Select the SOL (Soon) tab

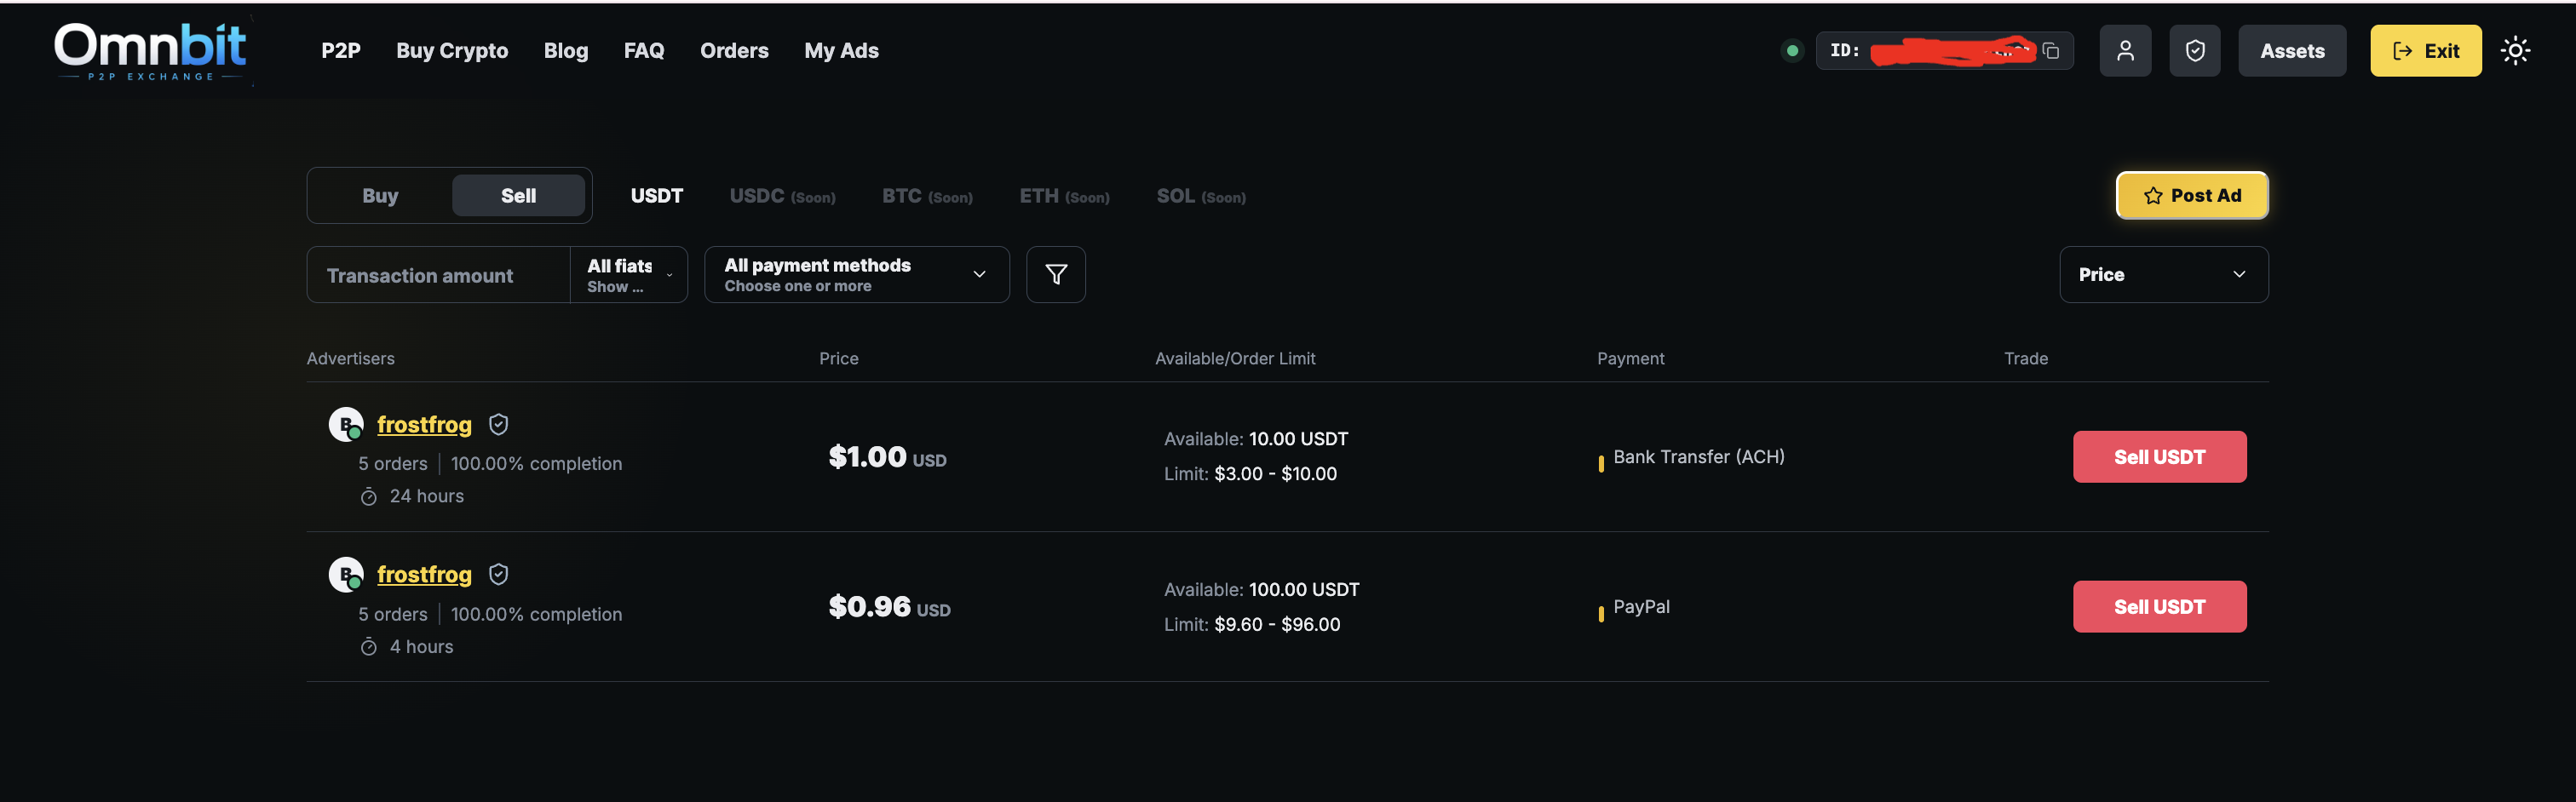pyautogui.click(x=1201, y=196)
